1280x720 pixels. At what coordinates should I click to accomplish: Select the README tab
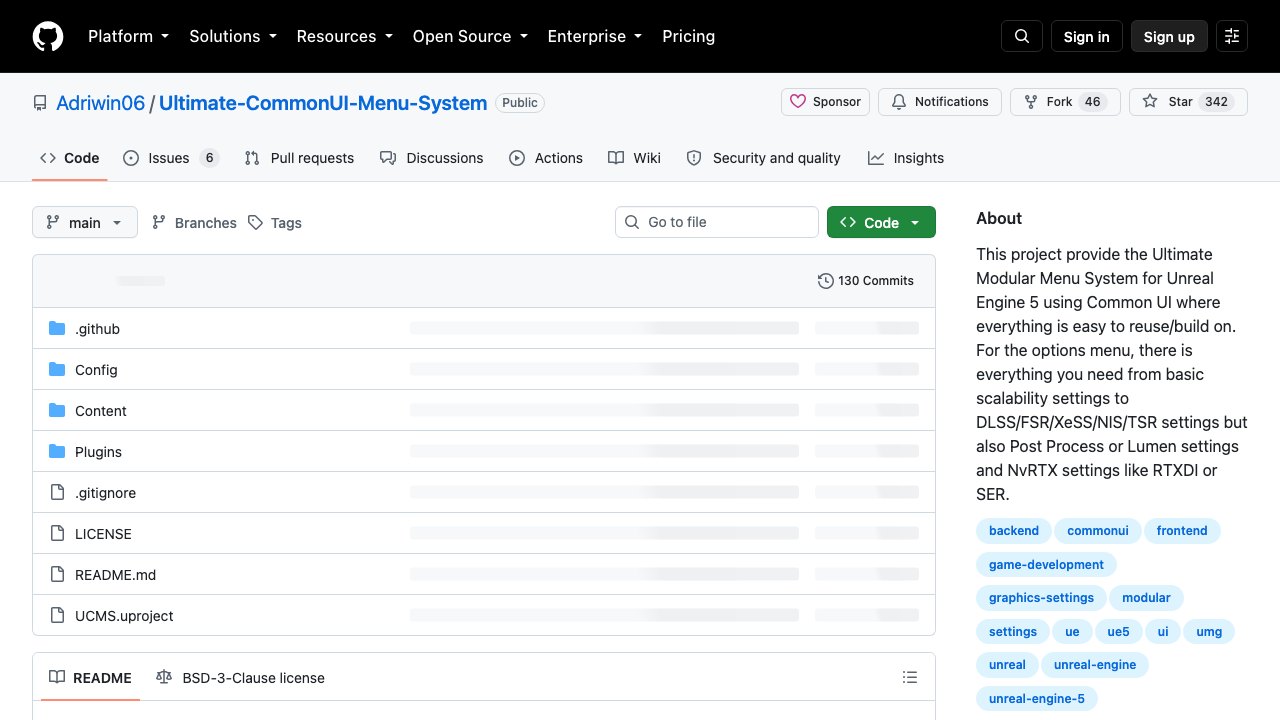tap(91, 678)
